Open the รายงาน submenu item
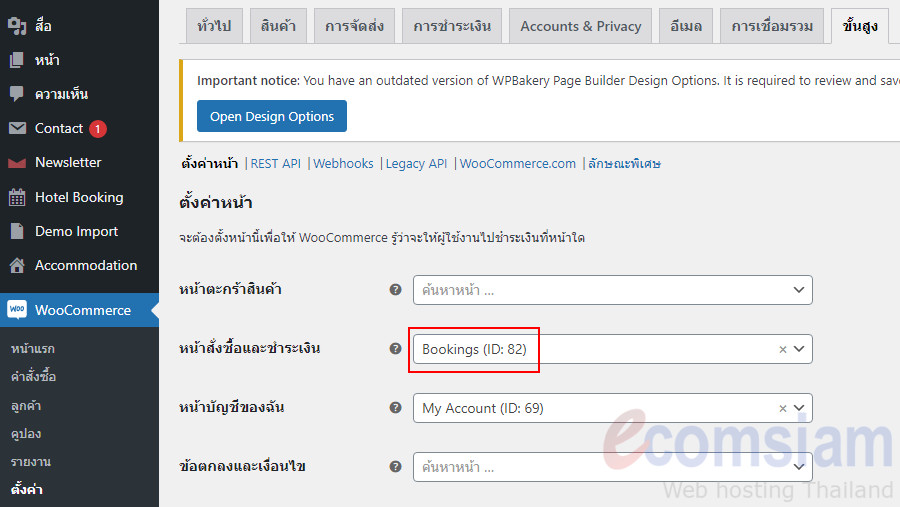 pyautogui.click(x=31, y=462)
